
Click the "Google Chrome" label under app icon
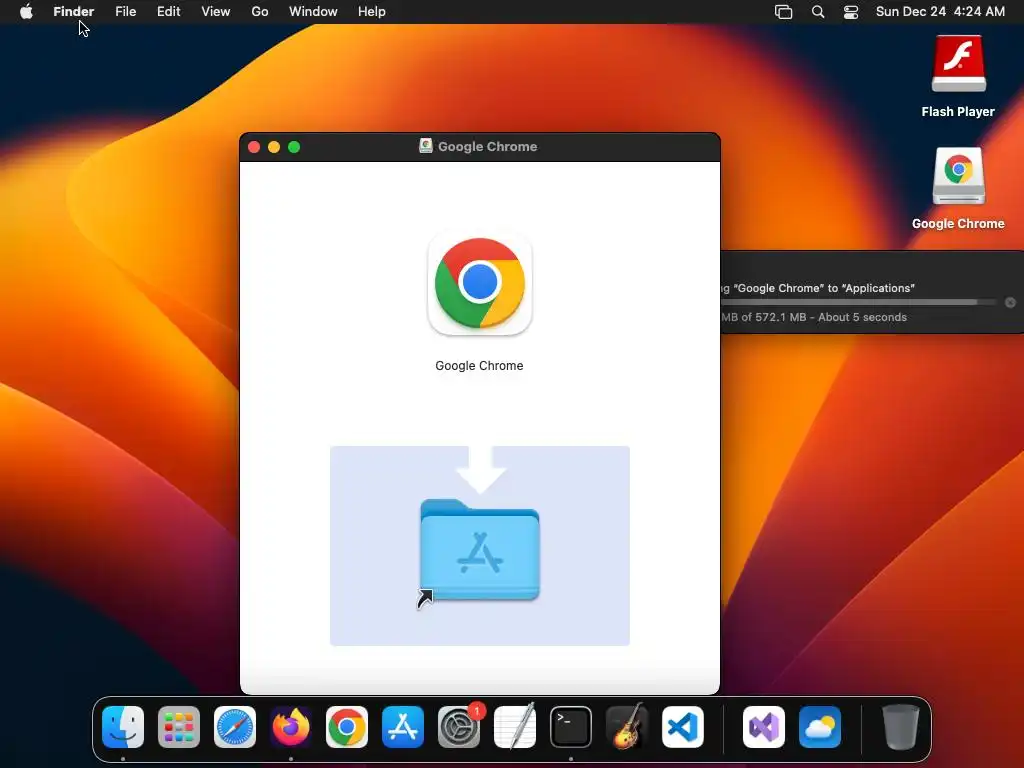[x=479, y=366]
